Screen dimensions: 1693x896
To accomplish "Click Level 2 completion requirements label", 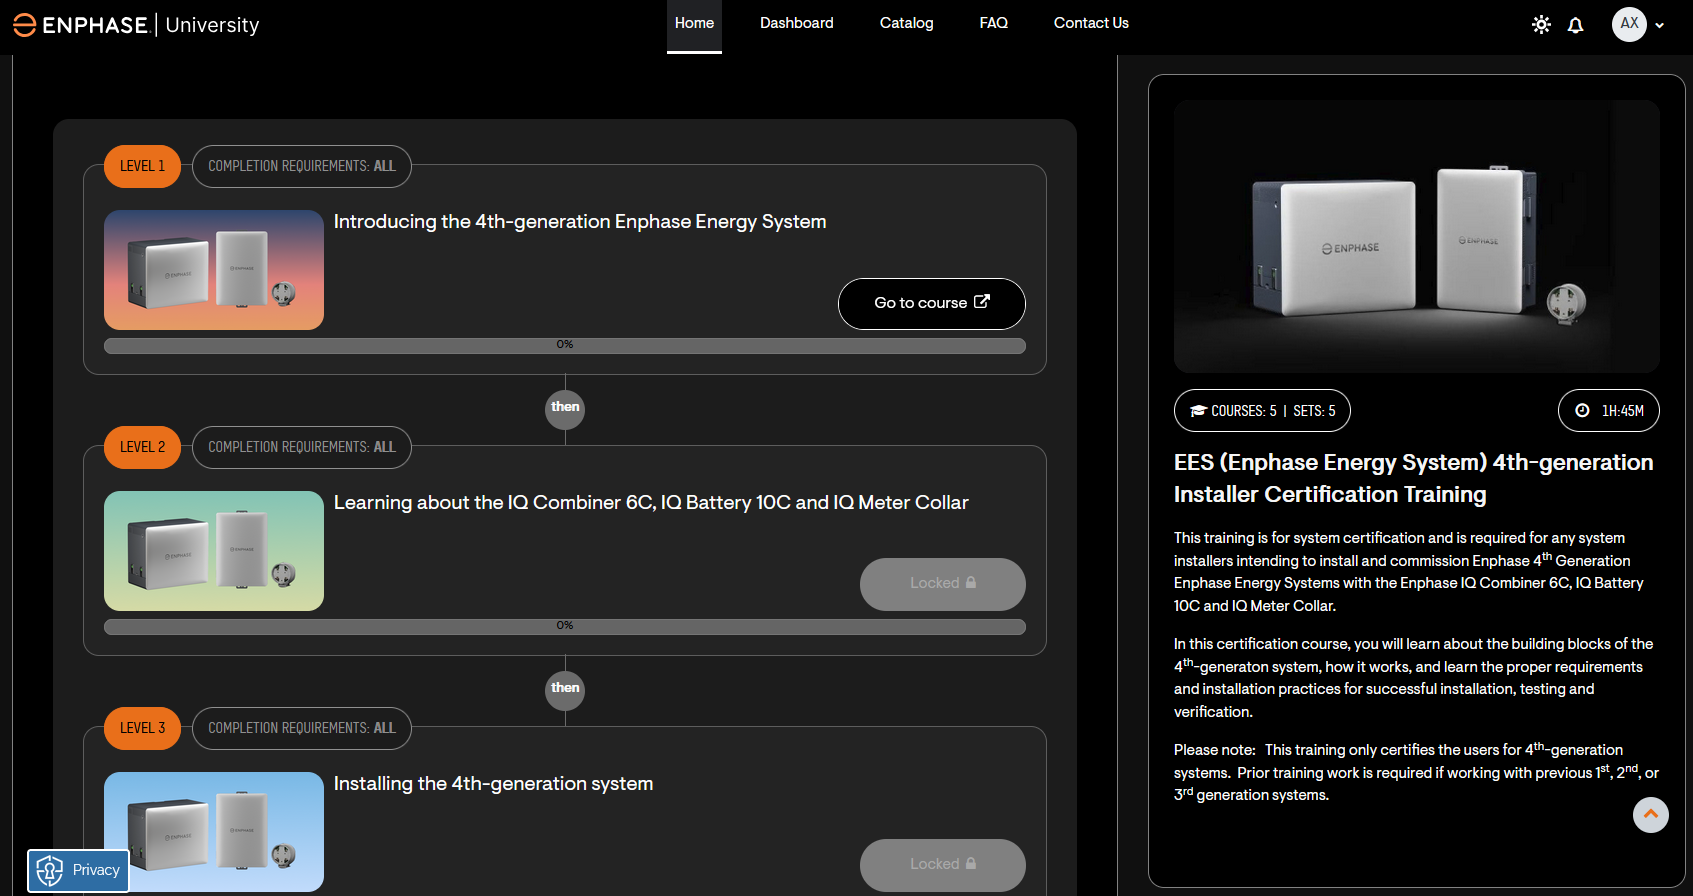I will coord(302,447).
